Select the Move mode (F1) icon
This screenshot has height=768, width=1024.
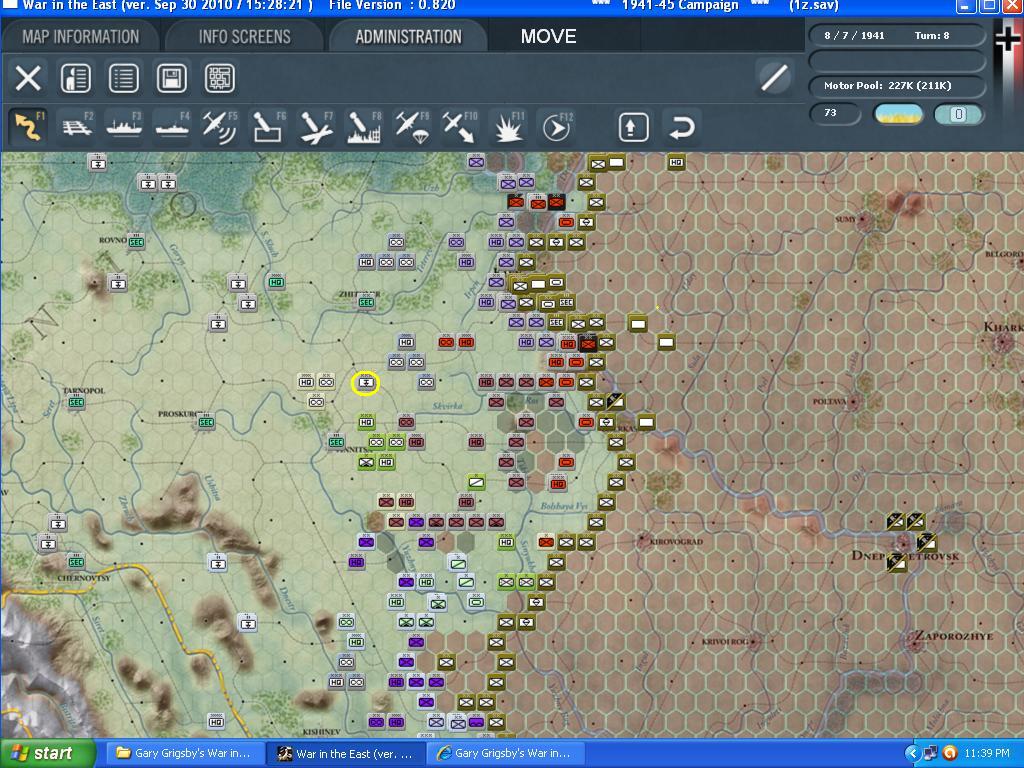(x=28, y=126)
